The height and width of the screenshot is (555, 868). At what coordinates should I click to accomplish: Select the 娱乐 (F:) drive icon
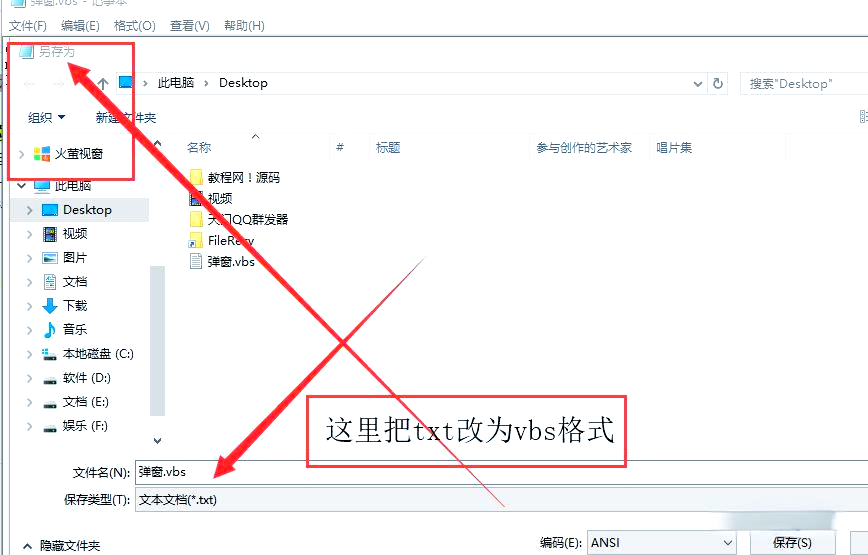click(50, 427)
